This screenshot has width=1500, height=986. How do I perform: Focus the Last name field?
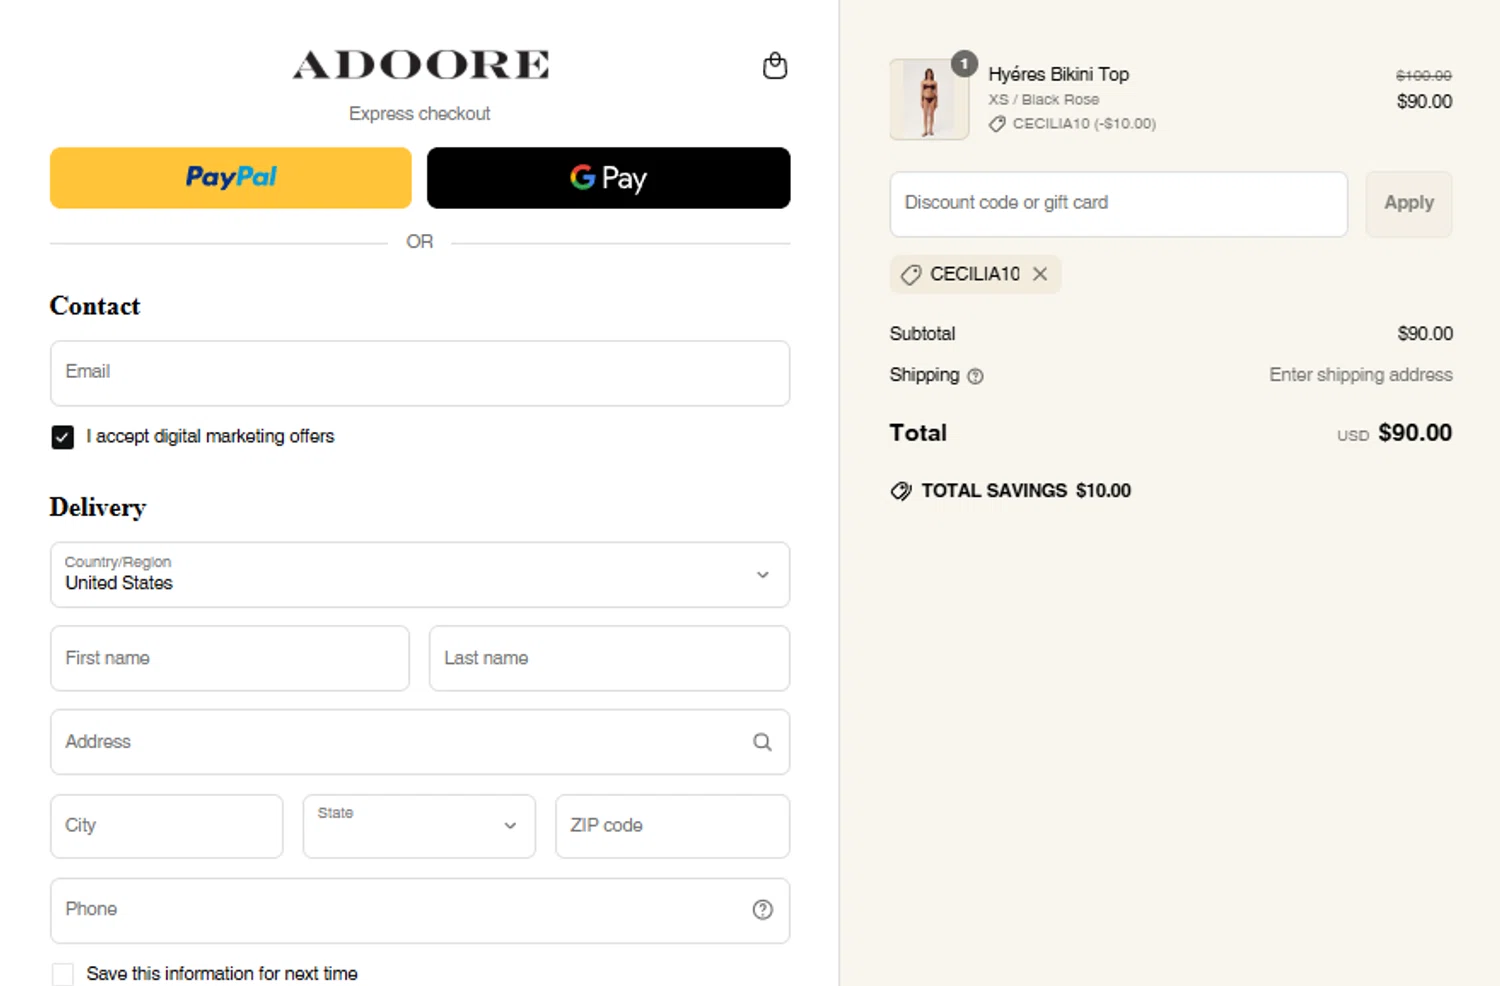pyautogui.click(x=609, y=658)
